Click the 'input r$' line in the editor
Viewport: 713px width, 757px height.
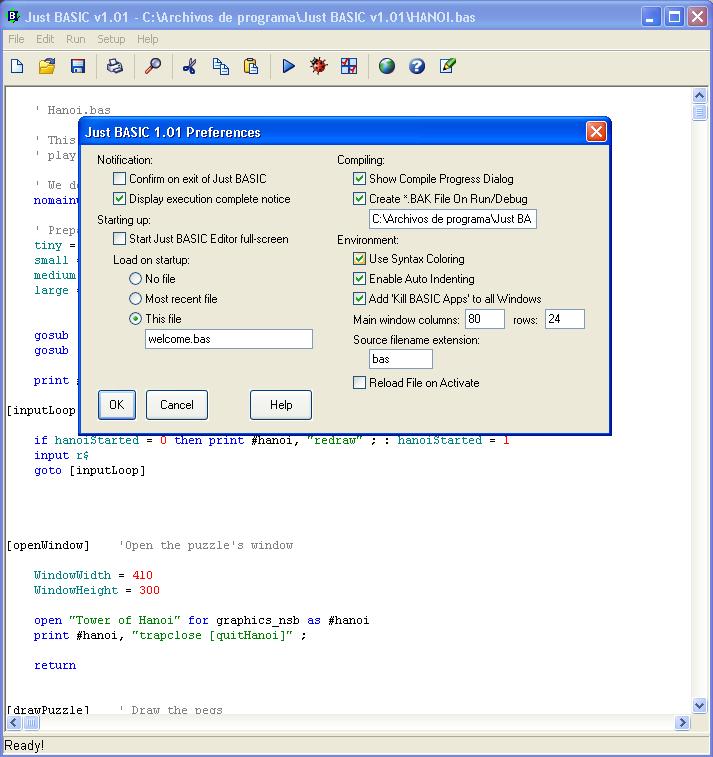click(61, 455)
